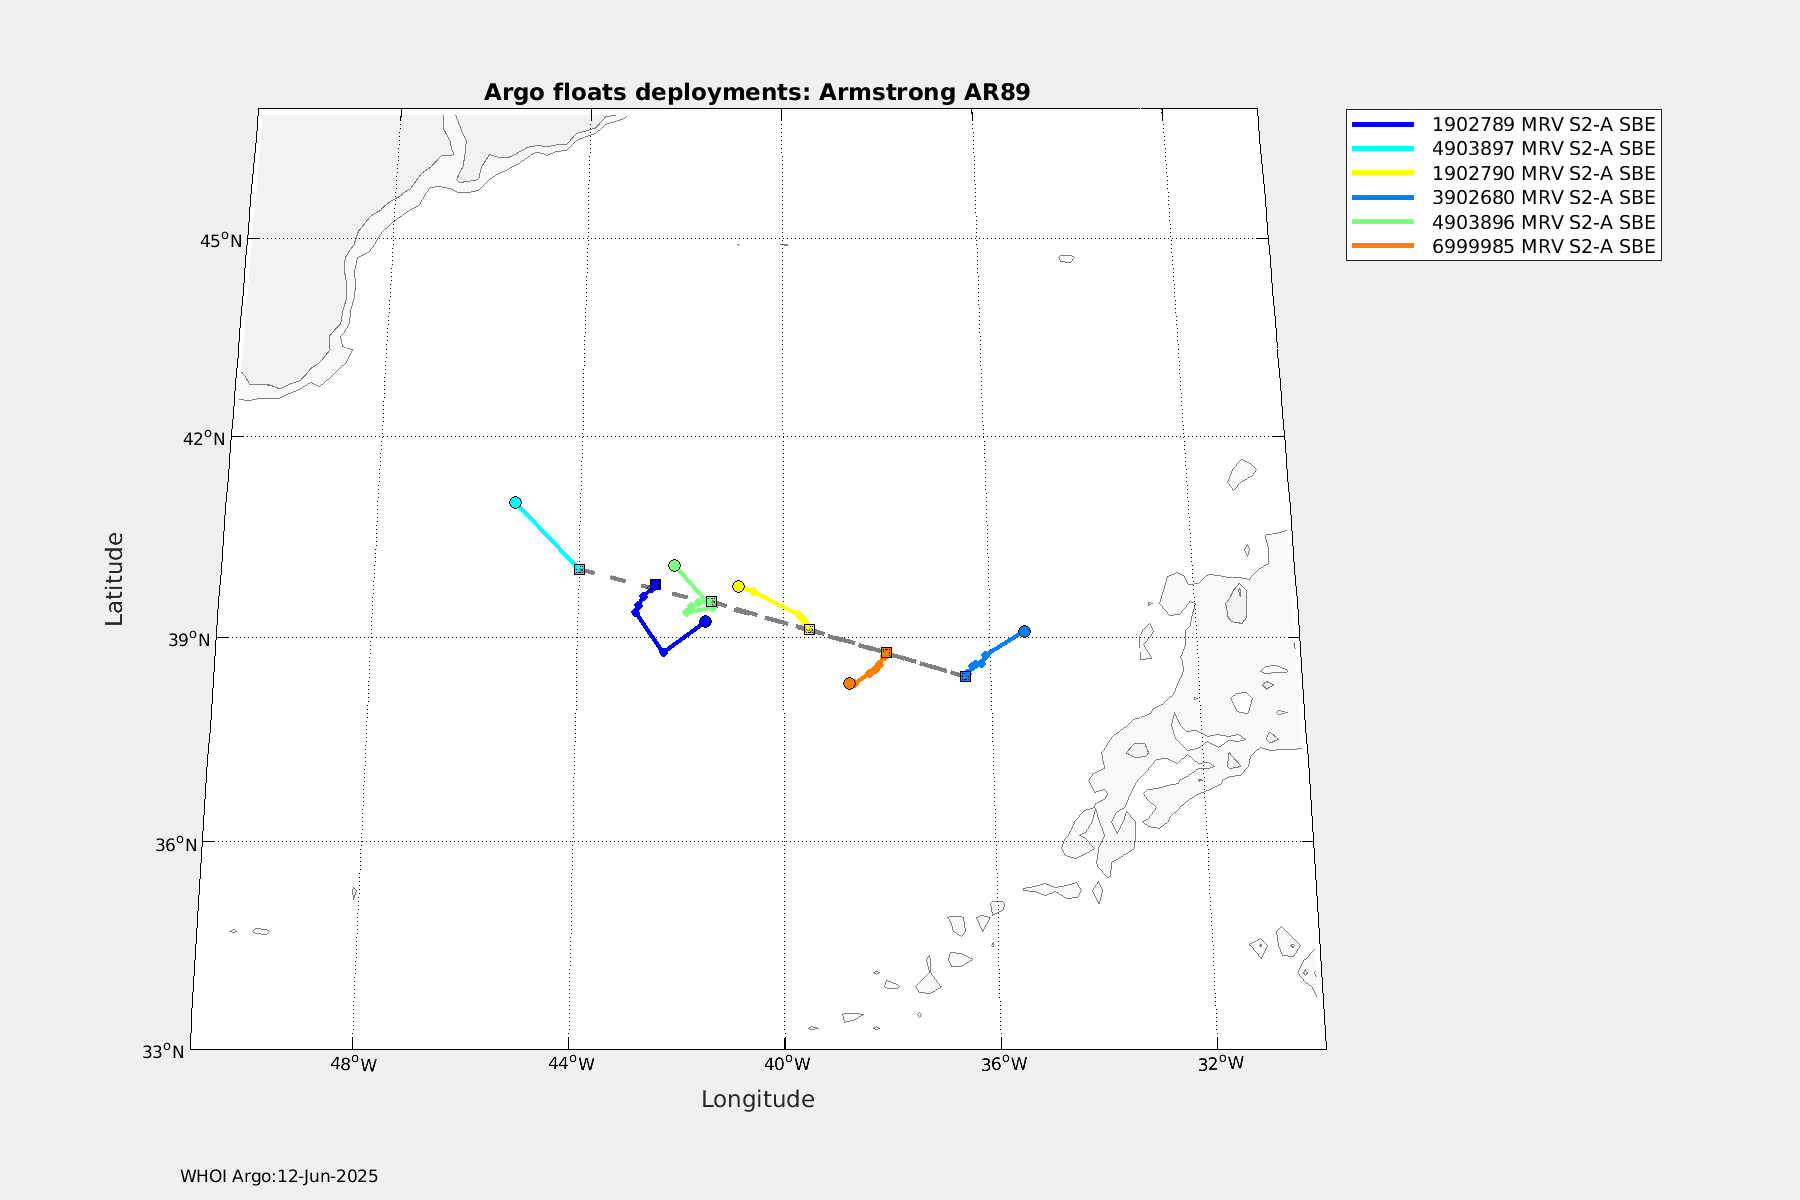Click the legend entry 3902680 MRV S2-A SBE
This screenshot has width=1800, height=1200.
(x=1504, y=198)
